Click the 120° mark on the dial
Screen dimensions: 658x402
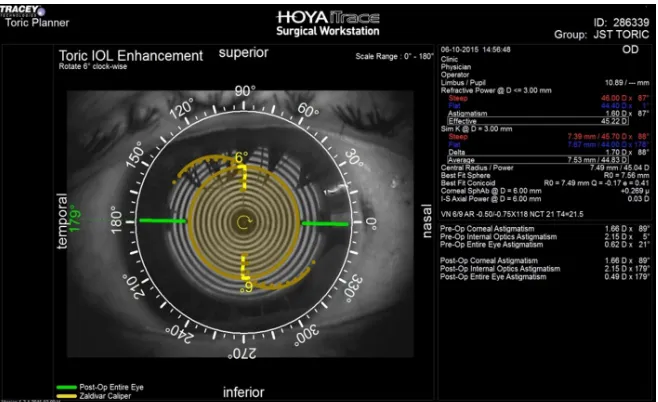click(x=182, y=109)
